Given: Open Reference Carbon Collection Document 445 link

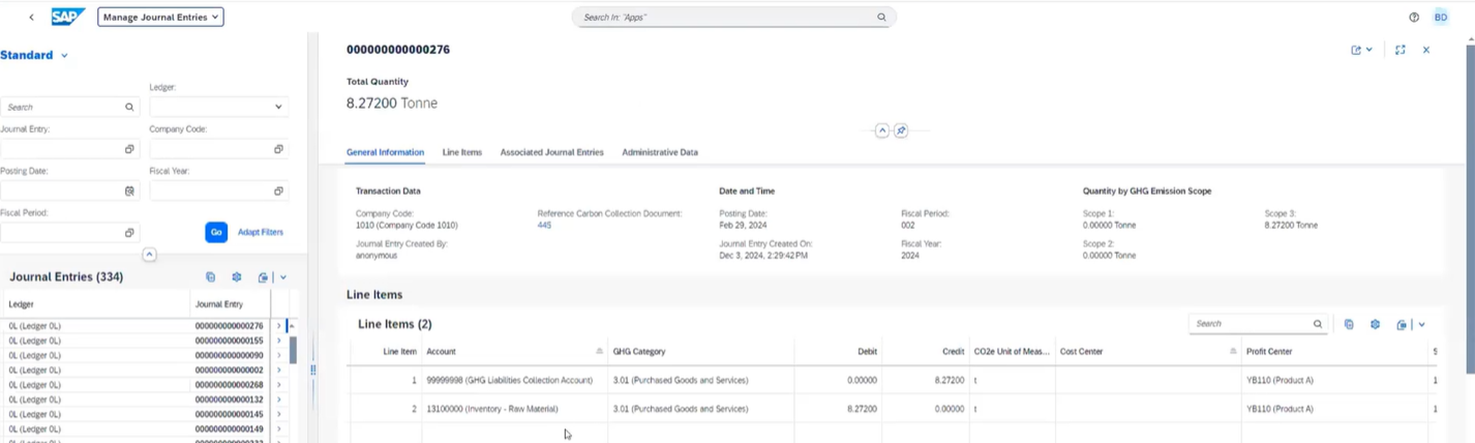Looking at the screenshot, I should [x=544, y=226].
